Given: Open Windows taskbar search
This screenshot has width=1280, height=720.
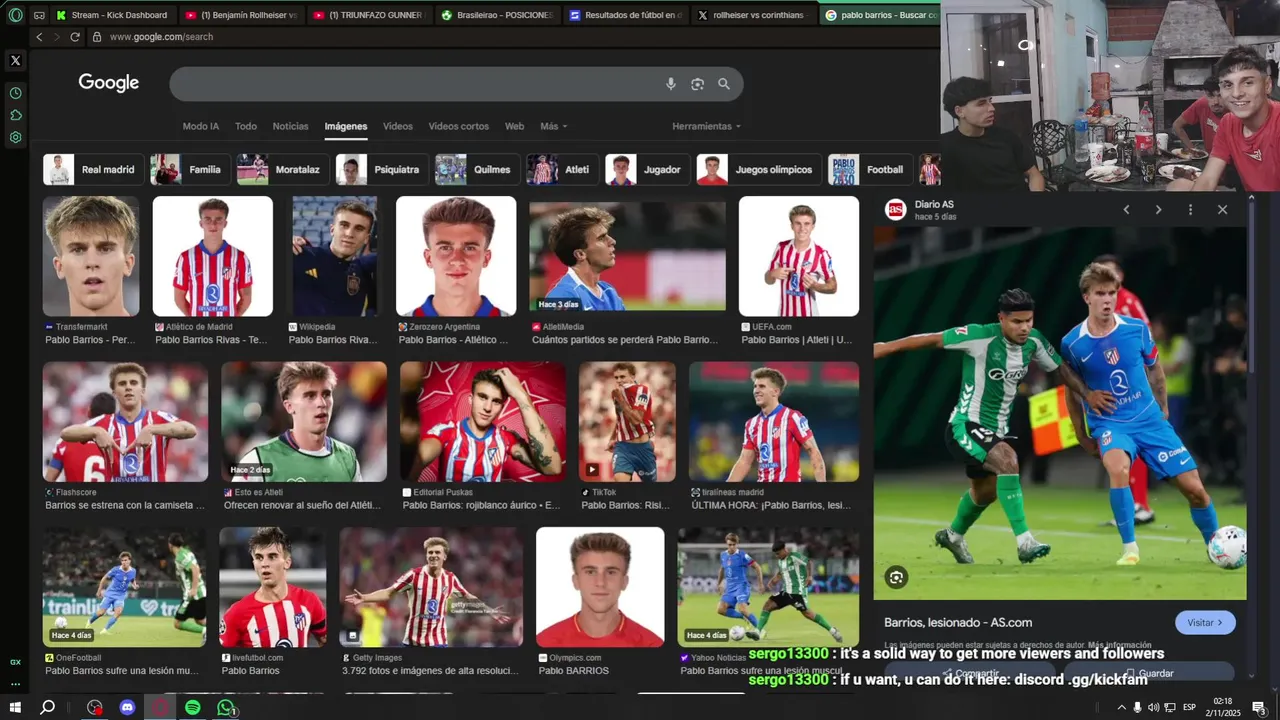Looking at the screenshot, I should point(47,708).
